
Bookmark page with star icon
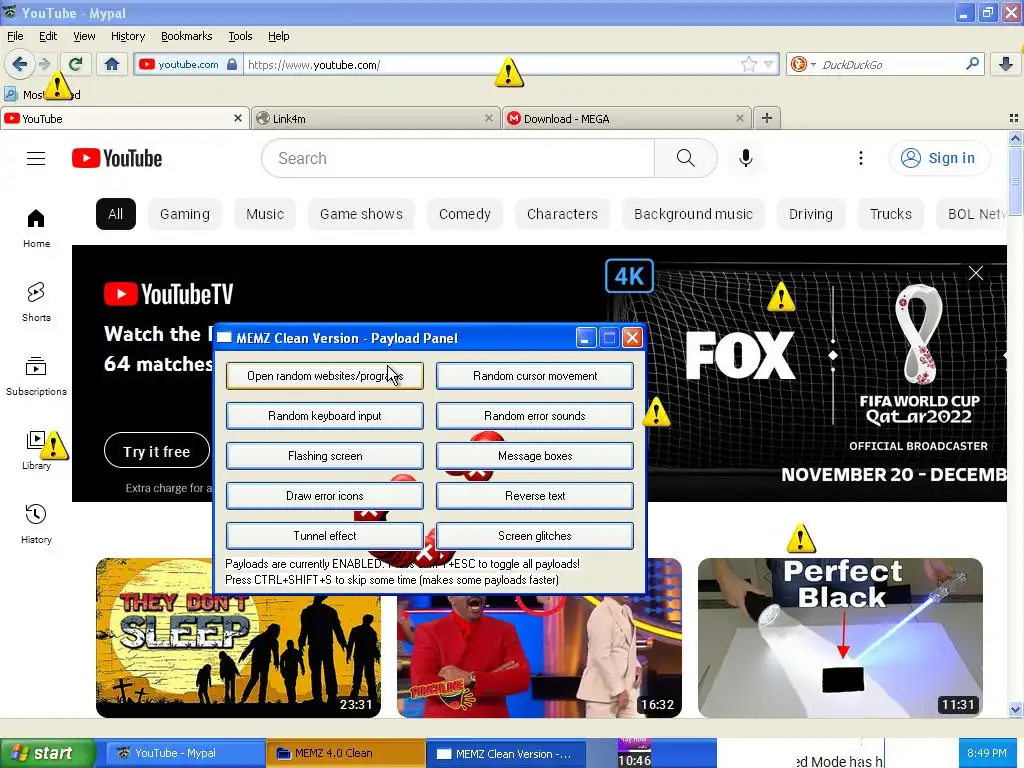point(748,64)
